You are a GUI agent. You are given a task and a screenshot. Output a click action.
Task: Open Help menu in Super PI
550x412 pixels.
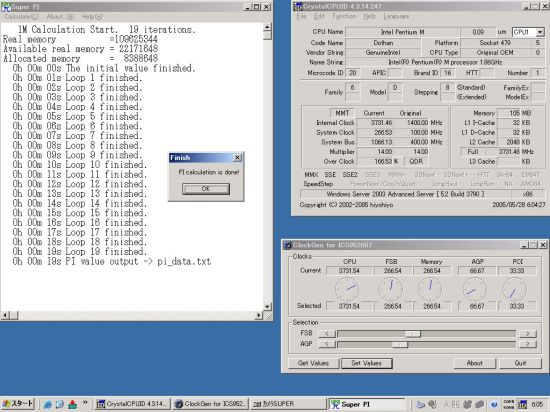(x=92, y=16)
